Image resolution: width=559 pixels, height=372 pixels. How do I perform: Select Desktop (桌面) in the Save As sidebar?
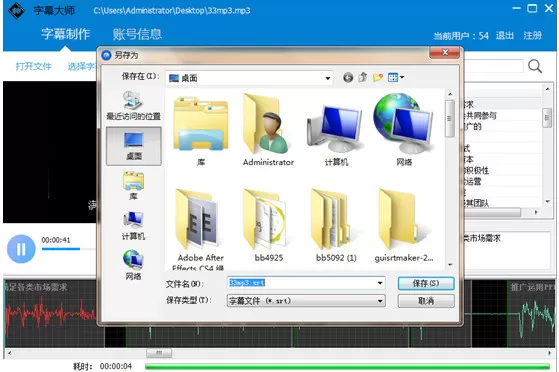pyautogui.click(x=134, y=146)
